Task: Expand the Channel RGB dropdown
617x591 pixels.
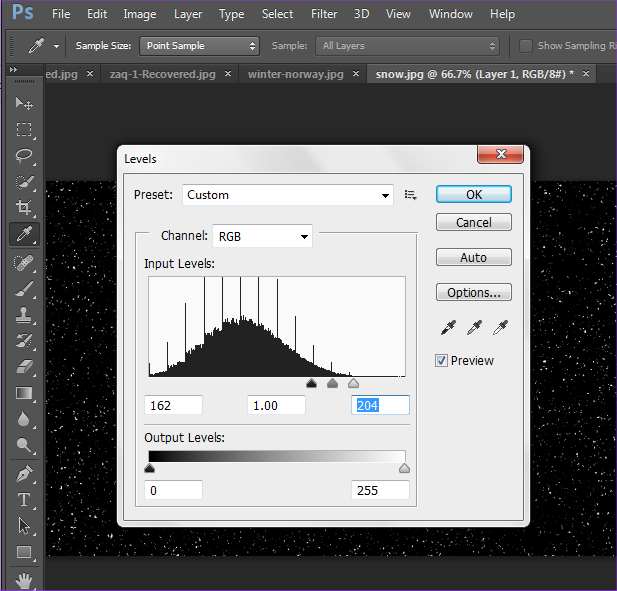Action: click(262, 236)
